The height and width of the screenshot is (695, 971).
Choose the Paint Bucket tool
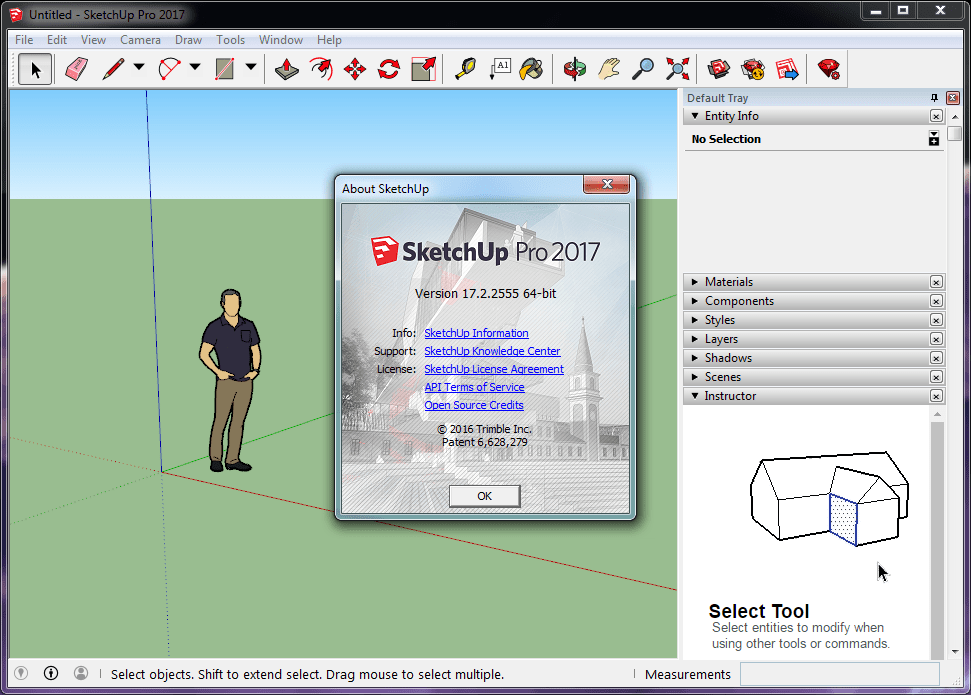pos(532,69)
